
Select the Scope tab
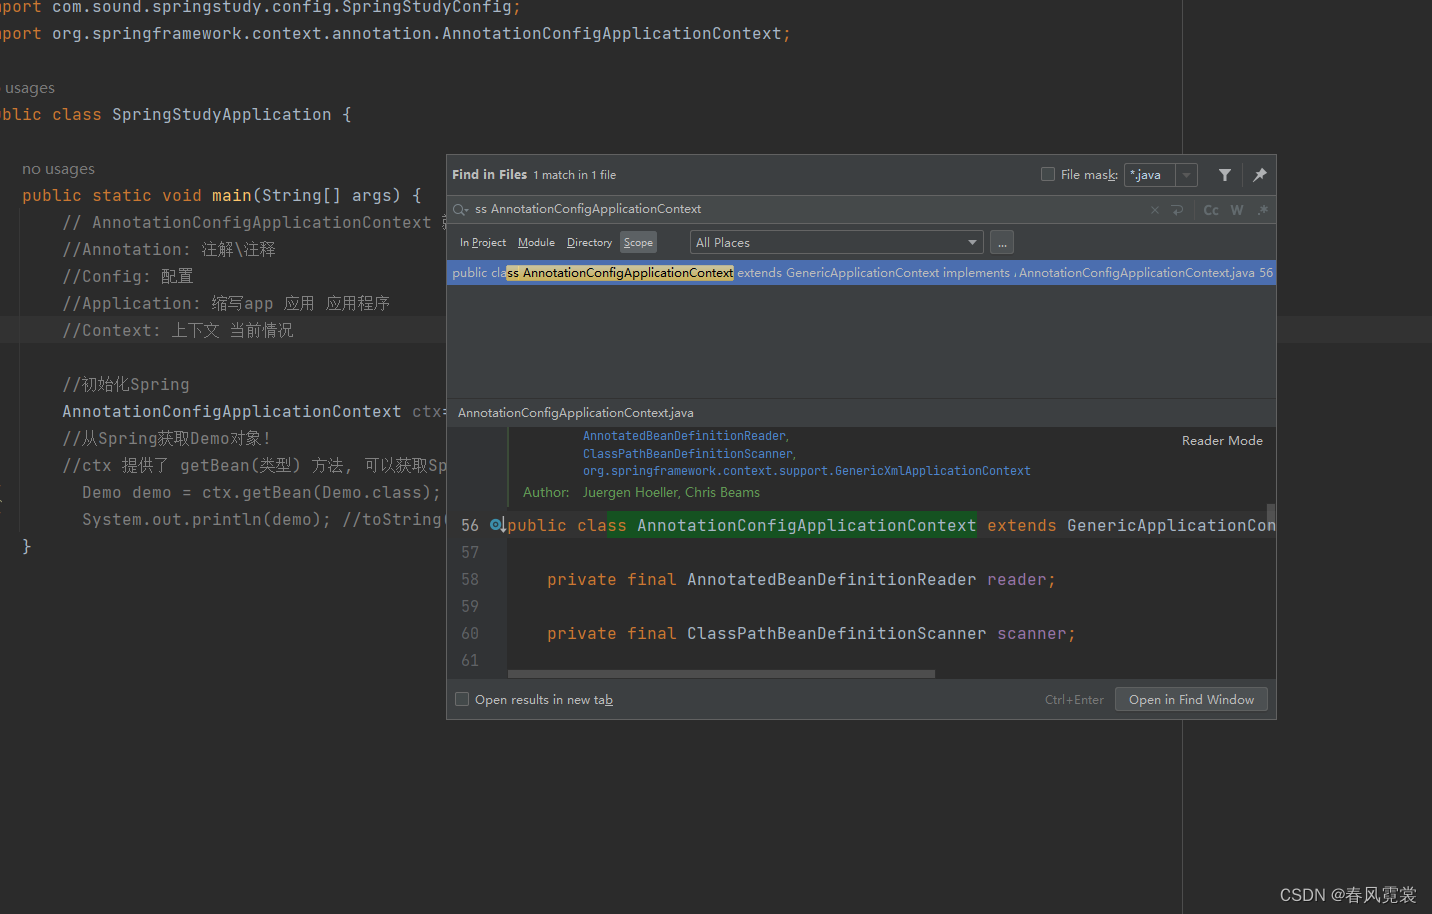coord(638,242)
